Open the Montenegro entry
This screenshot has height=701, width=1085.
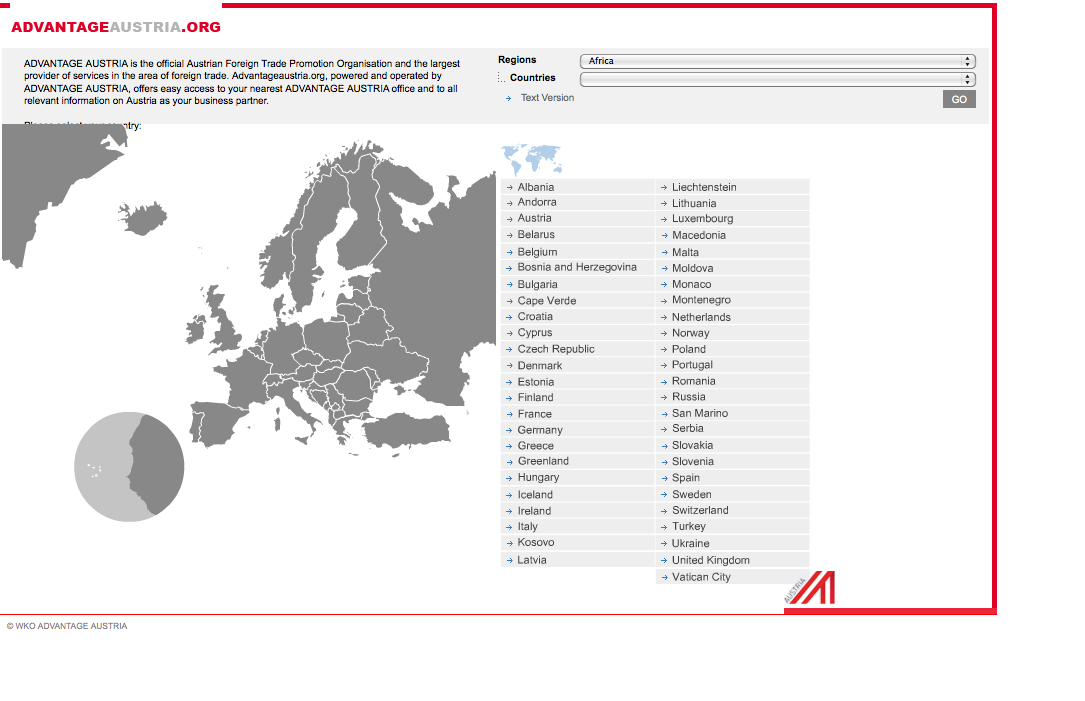click(x=701, y=300)
